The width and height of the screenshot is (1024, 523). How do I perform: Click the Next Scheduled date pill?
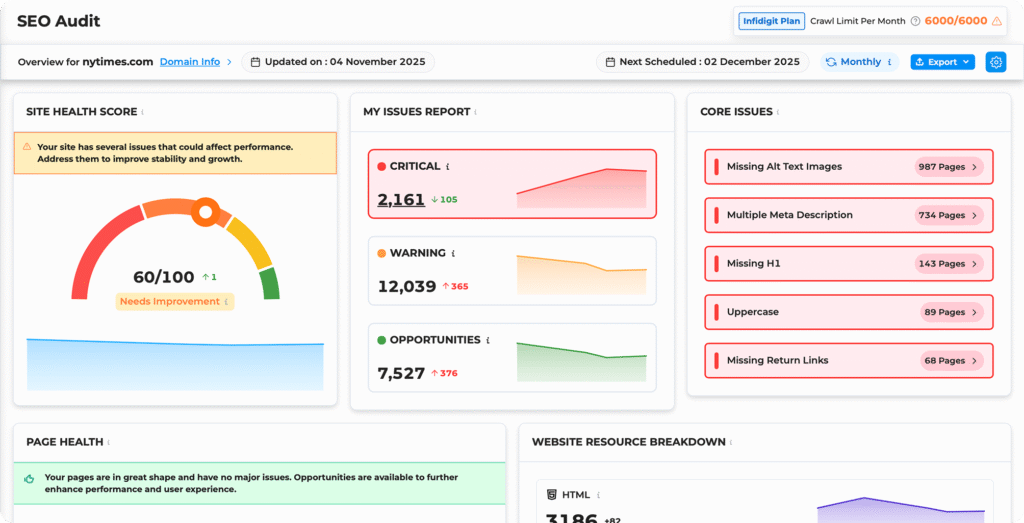tap(703, 62)
